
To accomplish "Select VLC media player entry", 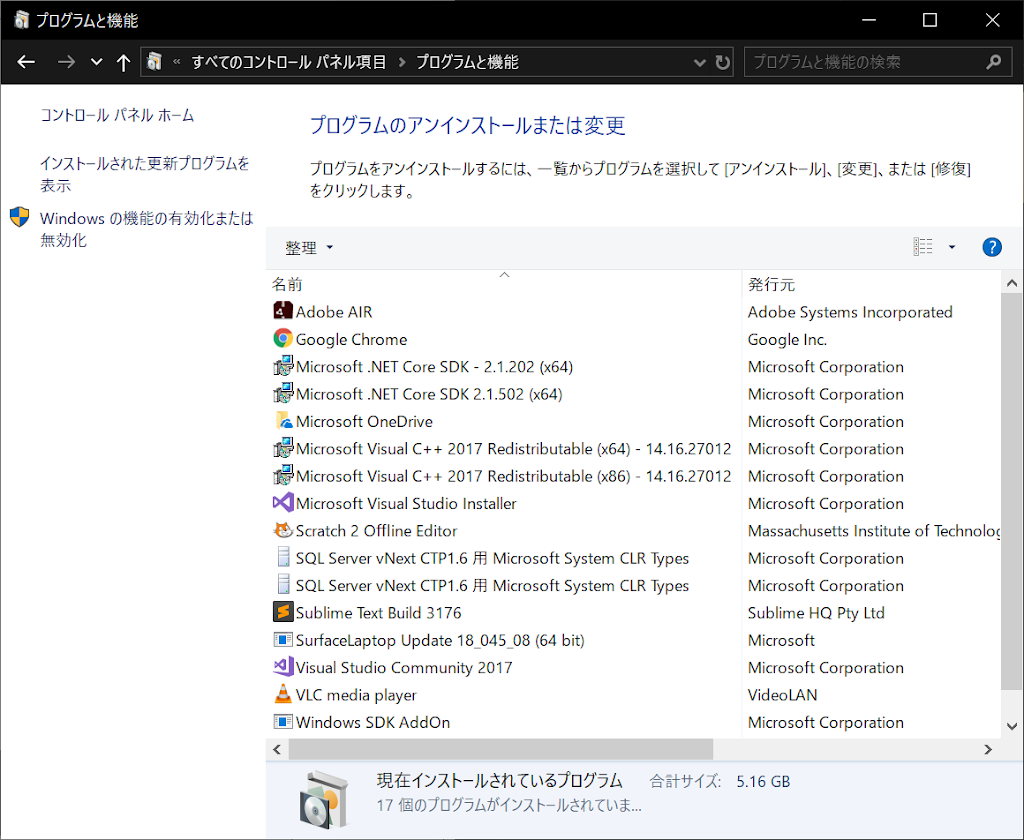I will pyautogui.click(x=356, y=695).
